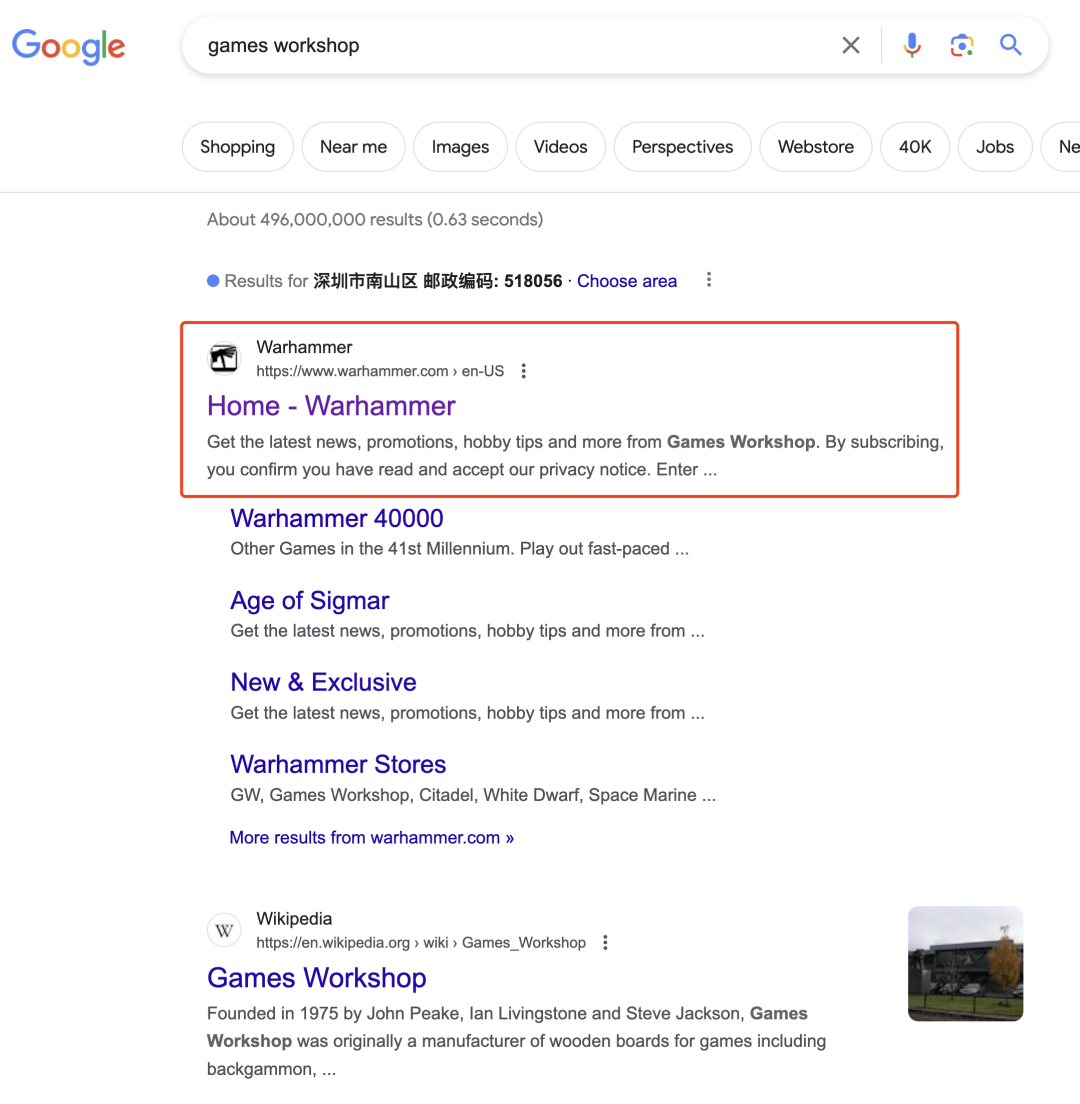Submit search with magnifying glass icon
The image size is (1080, 1104).
[x=1010, y=45]
